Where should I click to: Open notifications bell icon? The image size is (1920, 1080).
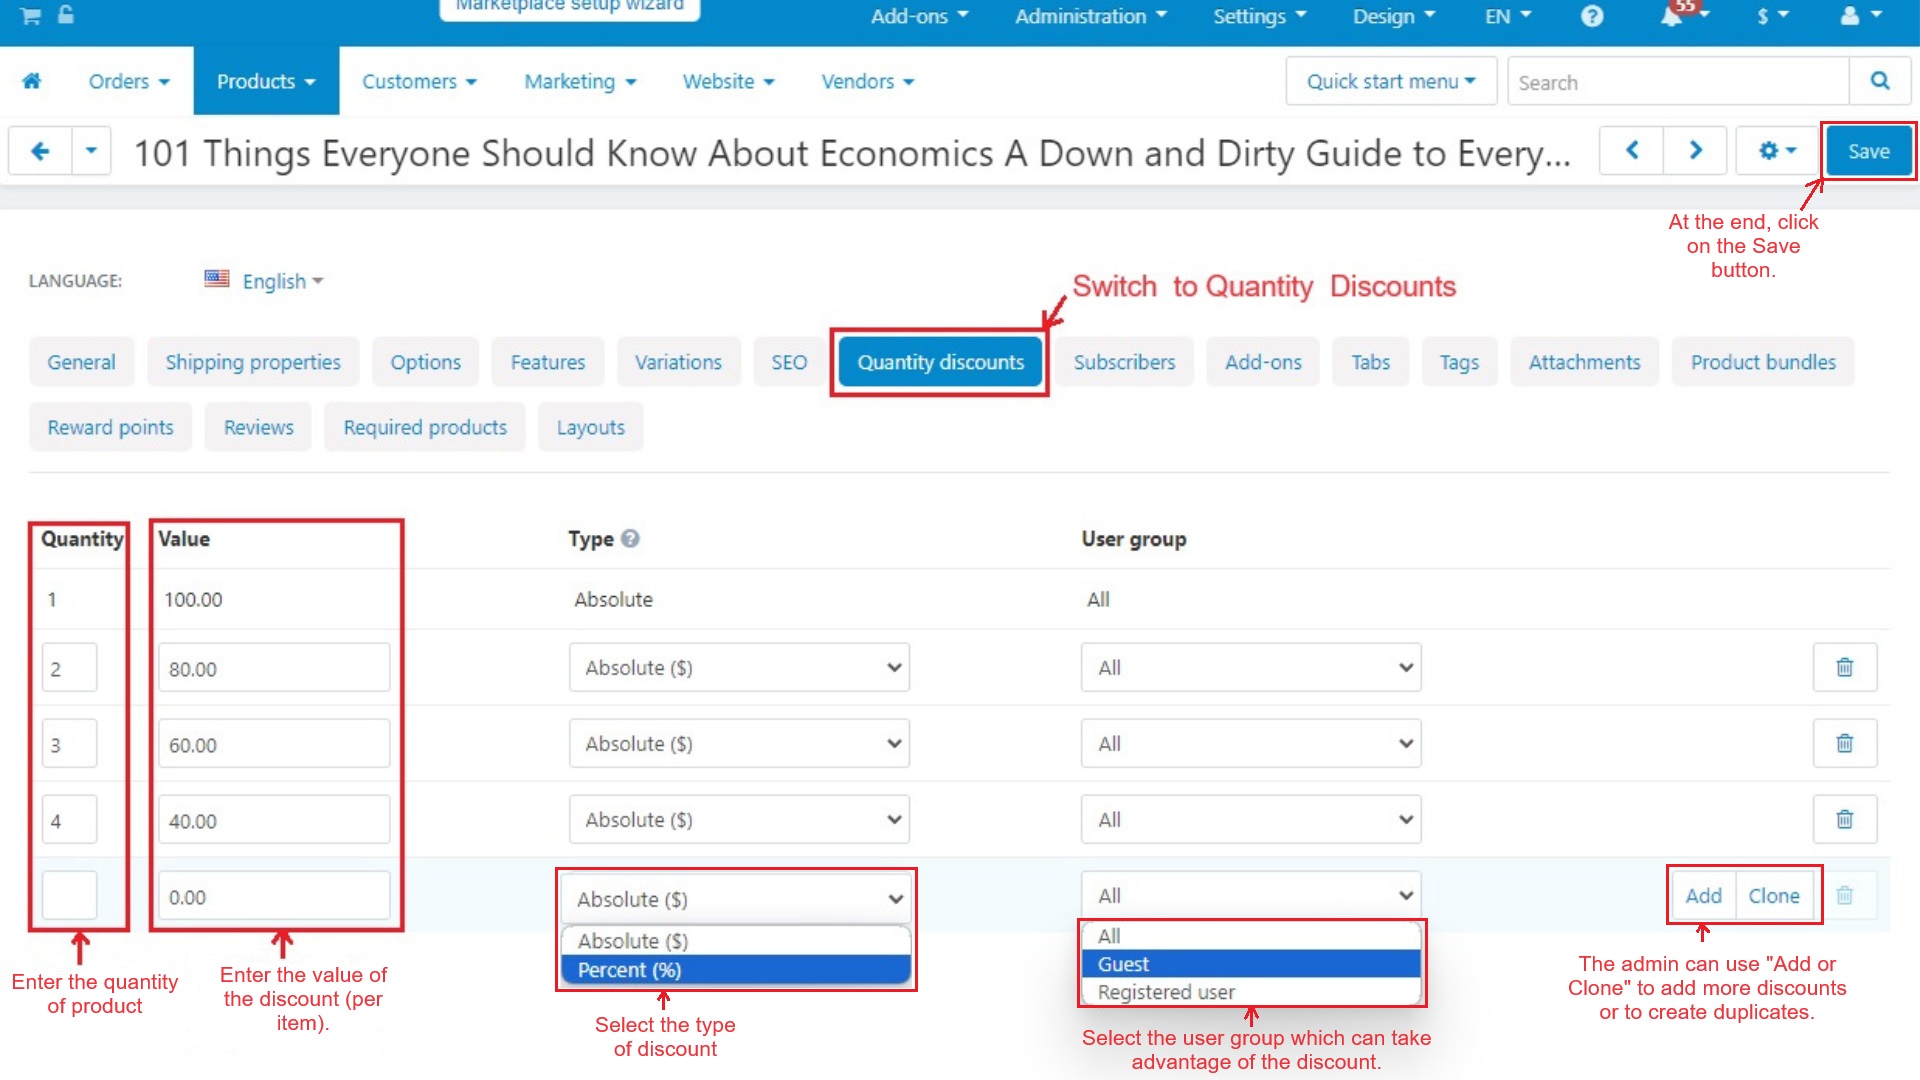[x=1672, y=16]
